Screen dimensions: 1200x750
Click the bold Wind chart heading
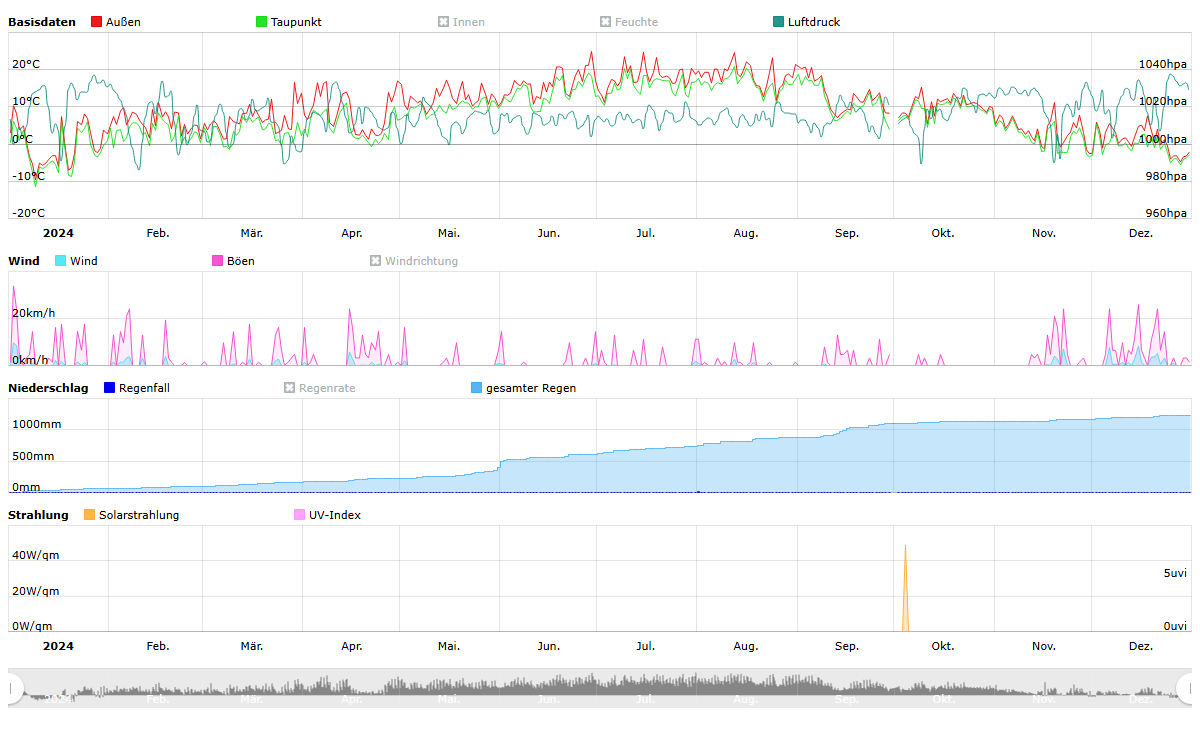[24, 261]
